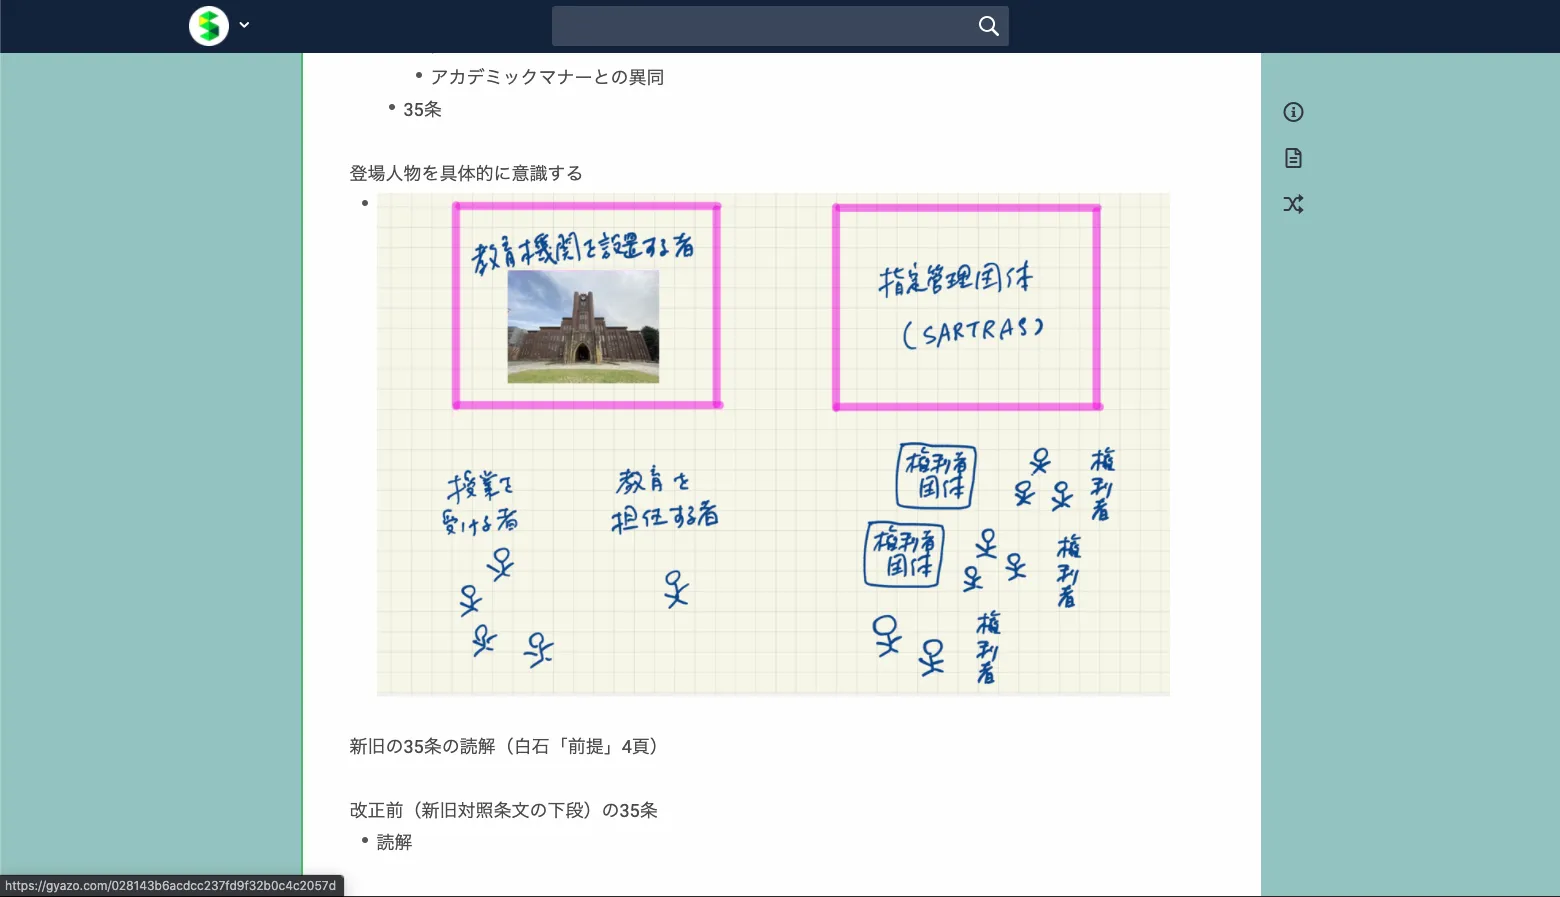Select the 35条 bullet item
The width and height of the screenshot is (1560, 897).
pos(422,110)
